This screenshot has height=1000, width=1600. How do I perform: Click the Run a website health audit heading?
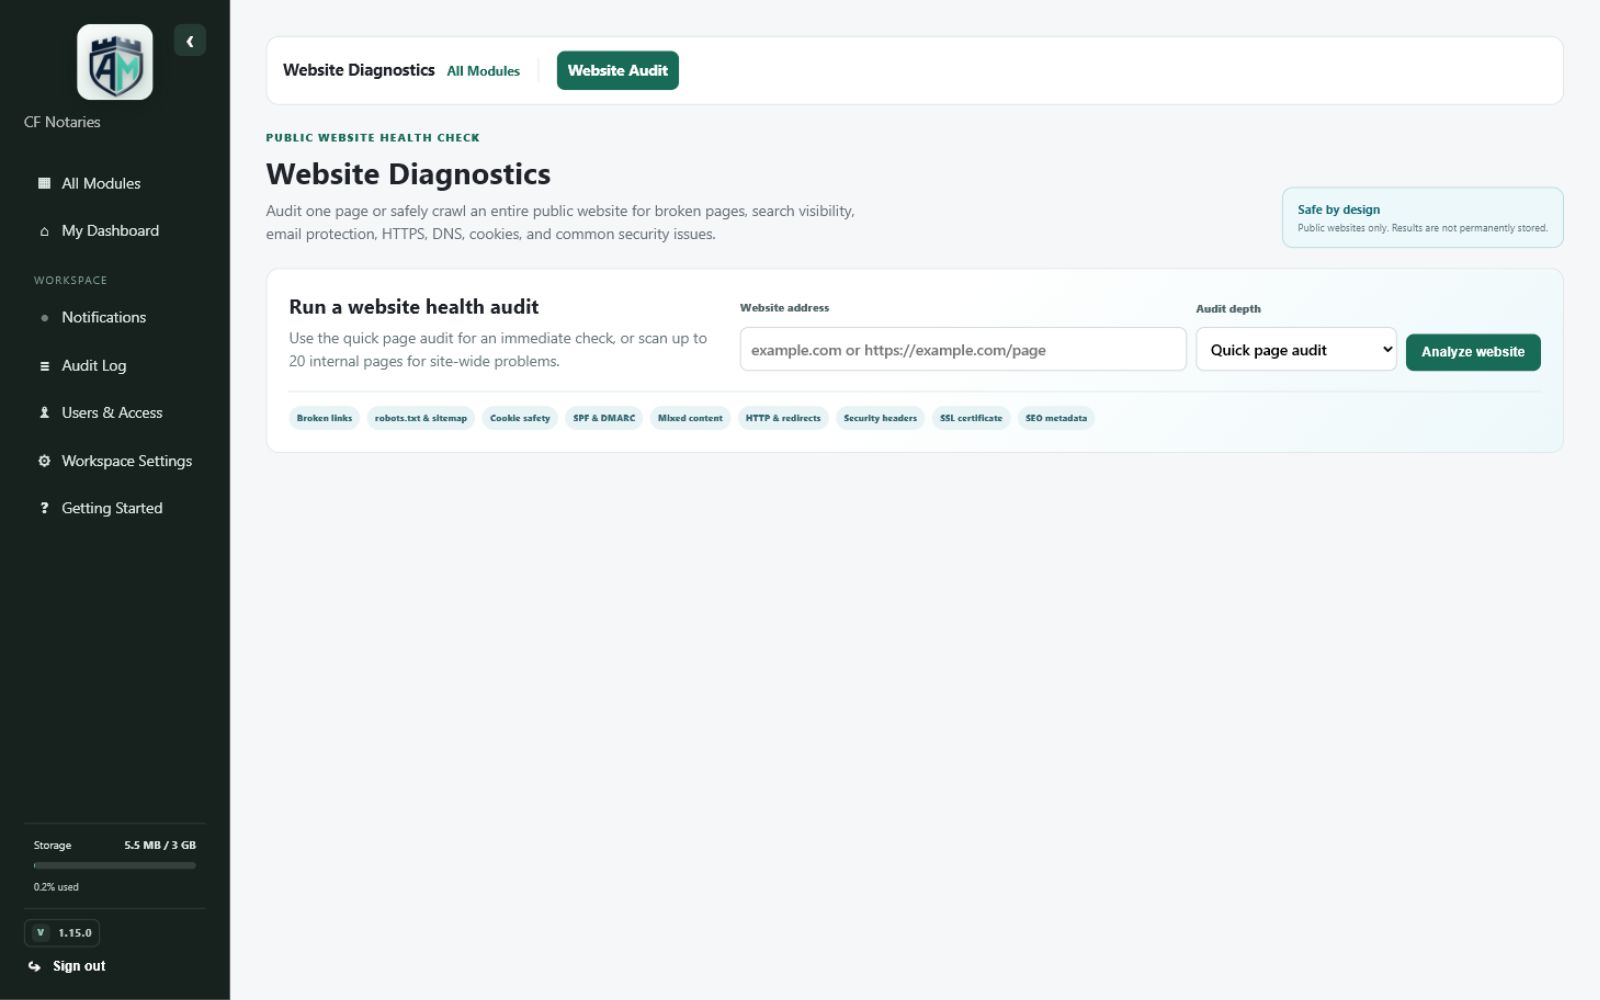point(414,307)
